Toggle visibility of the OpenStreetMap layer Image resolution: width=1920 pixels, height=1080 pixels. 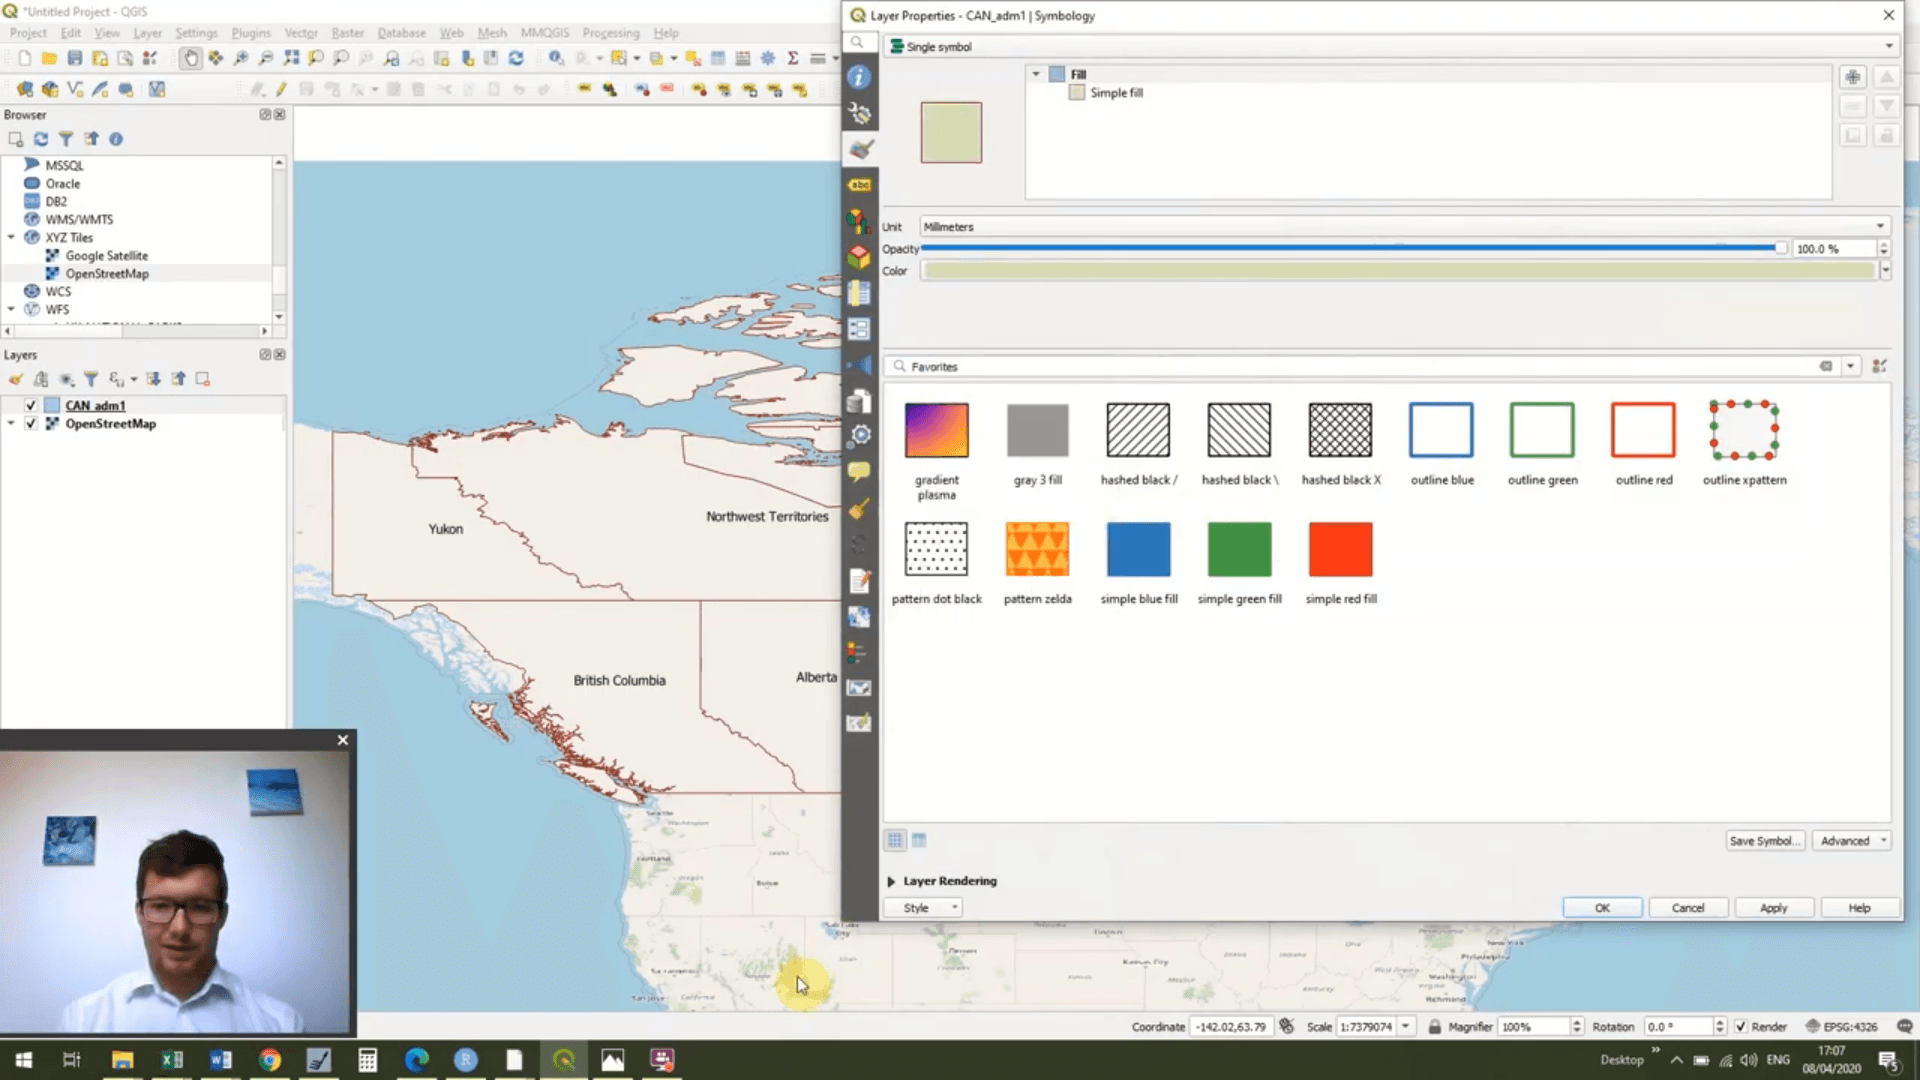coord(30,423)
